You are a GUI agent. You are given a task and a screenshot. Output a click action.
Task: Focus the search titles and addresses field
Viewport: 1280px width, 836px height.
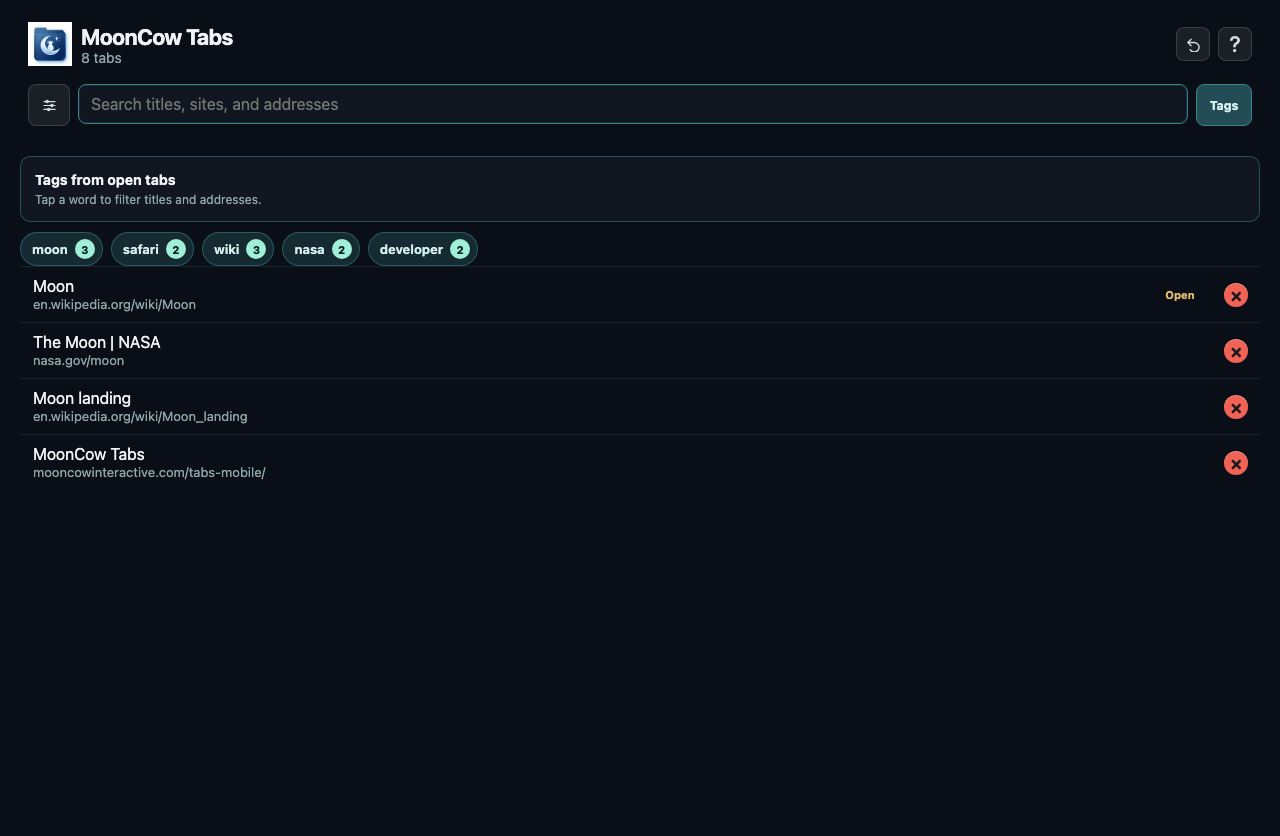pyautogui.click(x=633, y=104)
